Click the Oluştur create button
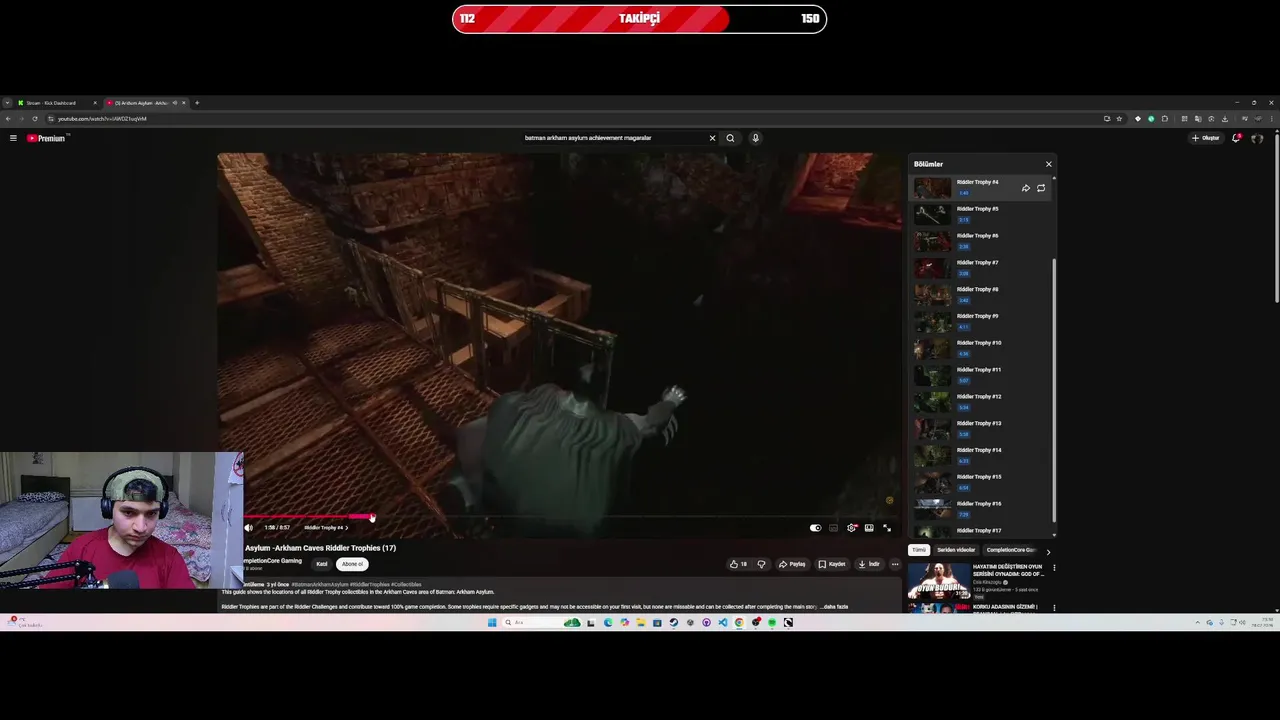Screen dimensions: 1280x720 click(1205, 138)
